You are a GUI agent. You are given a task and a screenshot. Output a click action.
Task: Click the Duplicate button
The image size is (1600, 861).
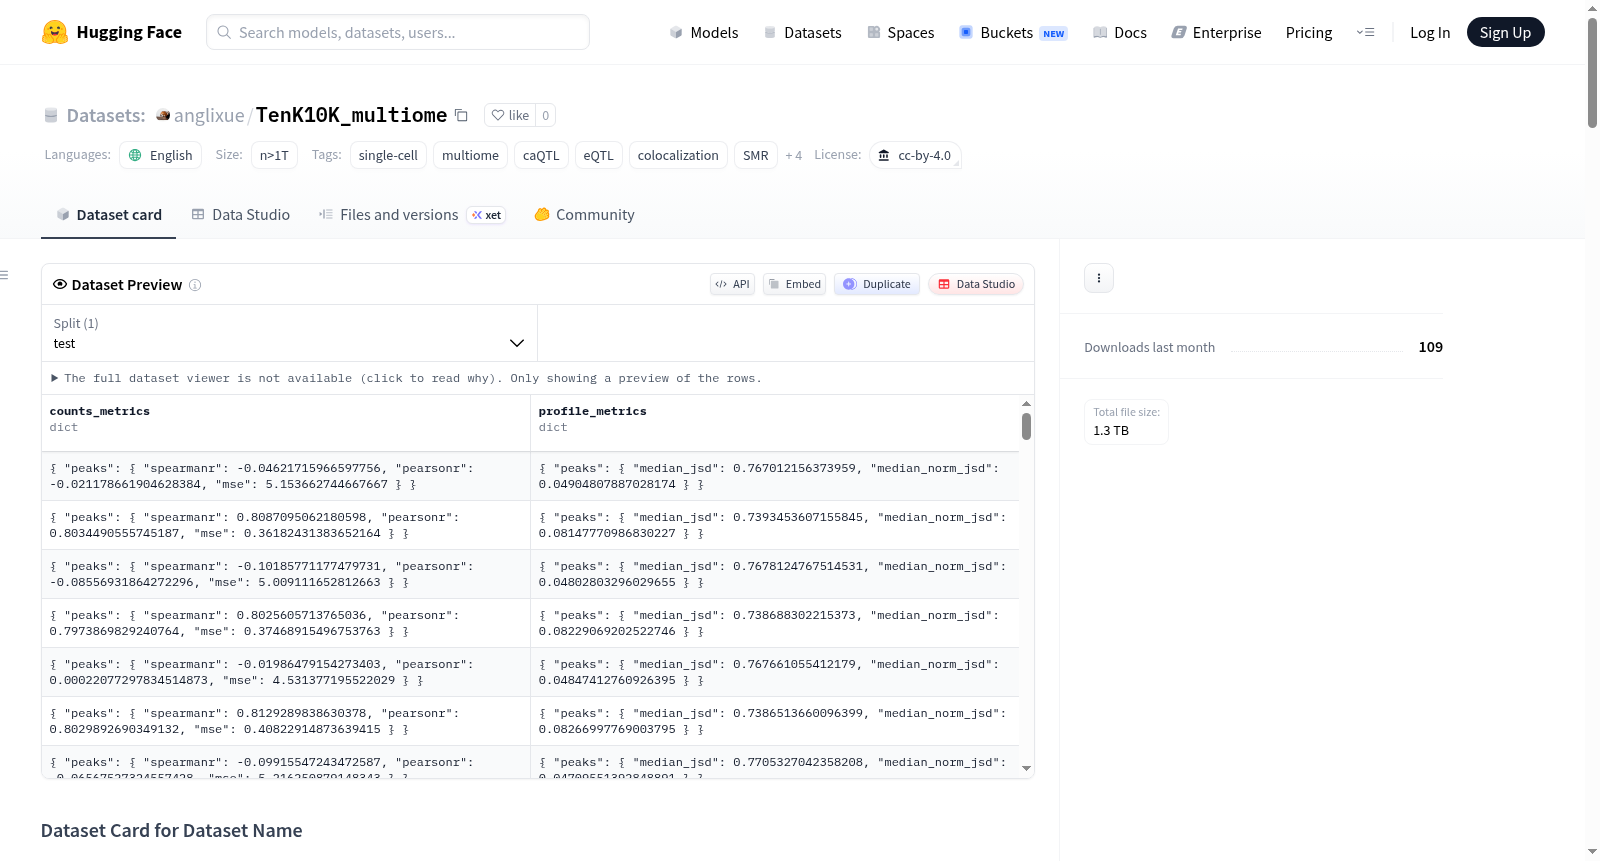click(x=877, y=284)
